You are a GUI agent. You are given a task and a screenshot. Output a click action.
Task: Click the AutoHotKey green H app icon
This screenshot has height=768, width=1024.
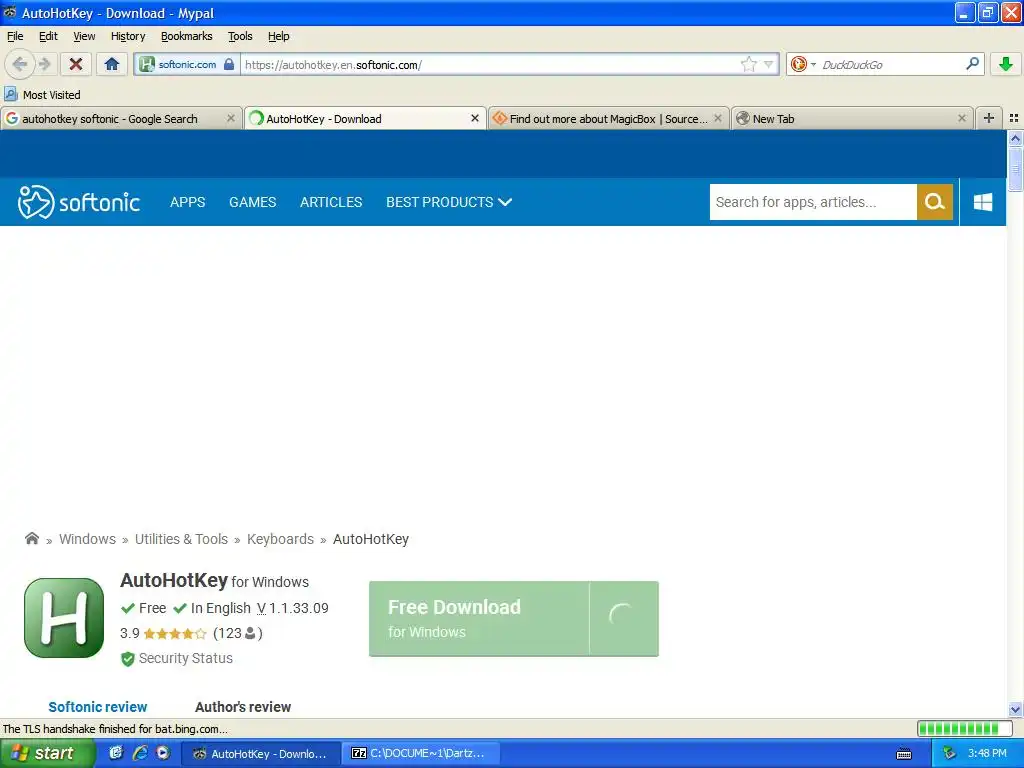tap(64, 618)
